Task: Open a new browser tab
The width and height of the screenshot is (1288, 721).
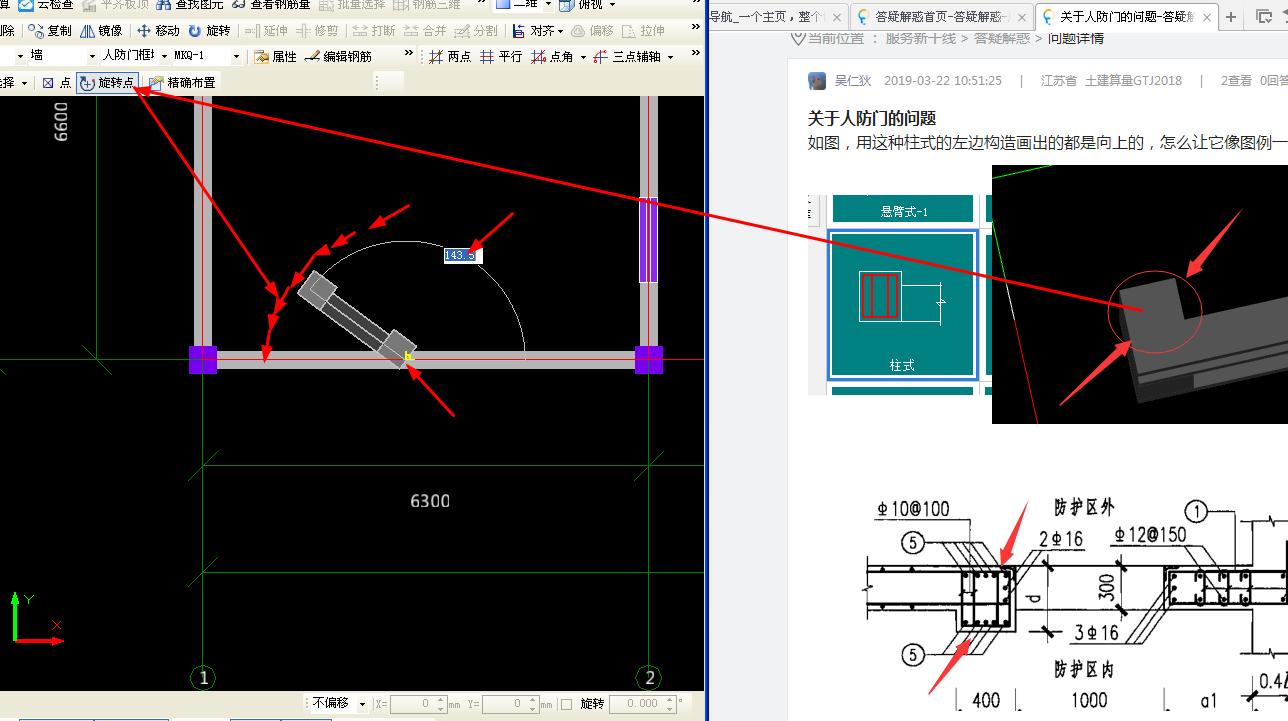Action: point(1231,17)
